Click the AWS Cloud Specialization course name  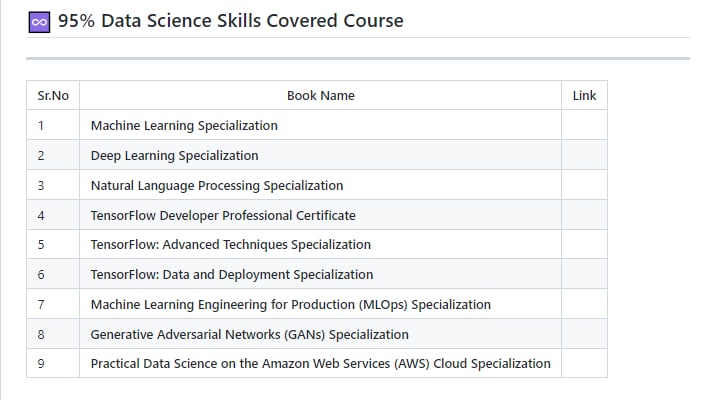tap(320, 363)
